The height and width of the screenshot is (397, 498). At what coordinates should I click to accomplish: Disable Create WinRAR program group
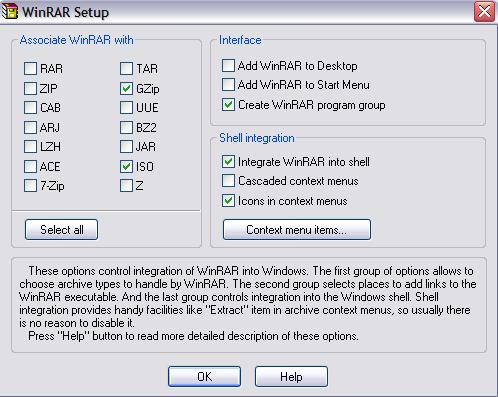[228, 105]
